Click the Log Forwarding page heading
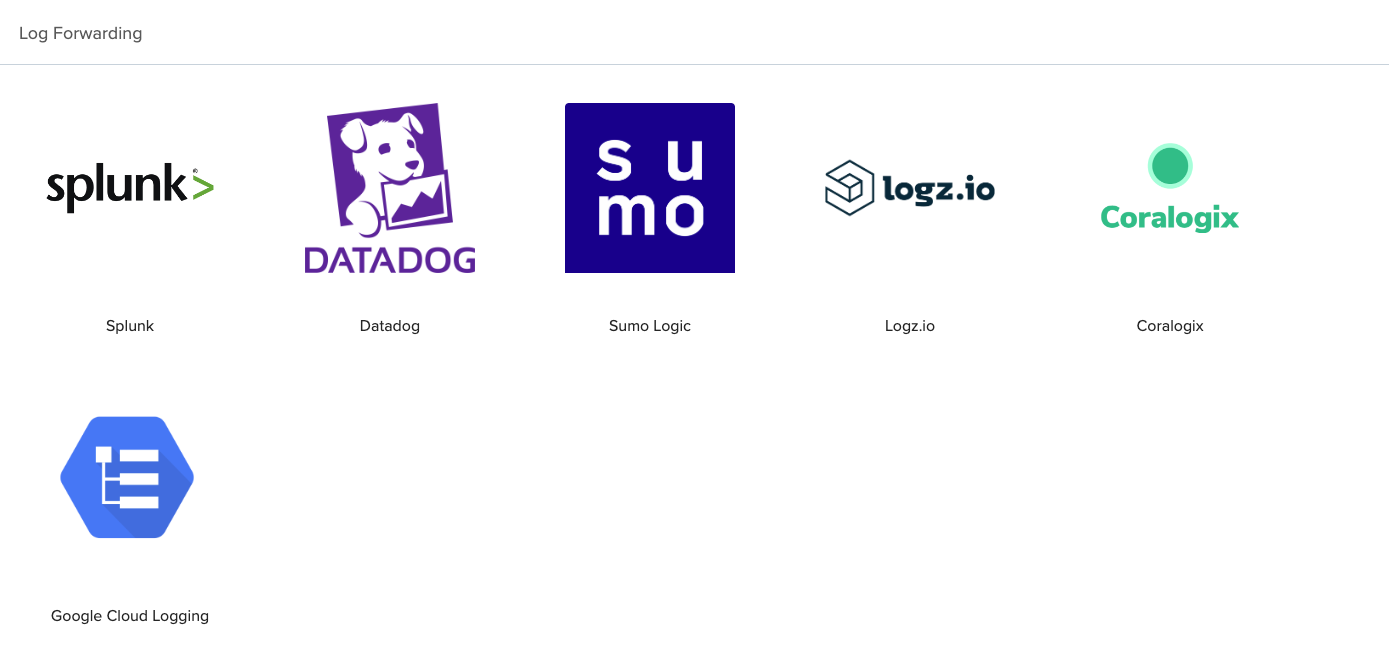Viewport: 1389px width, 654px height. pos(81,33)
